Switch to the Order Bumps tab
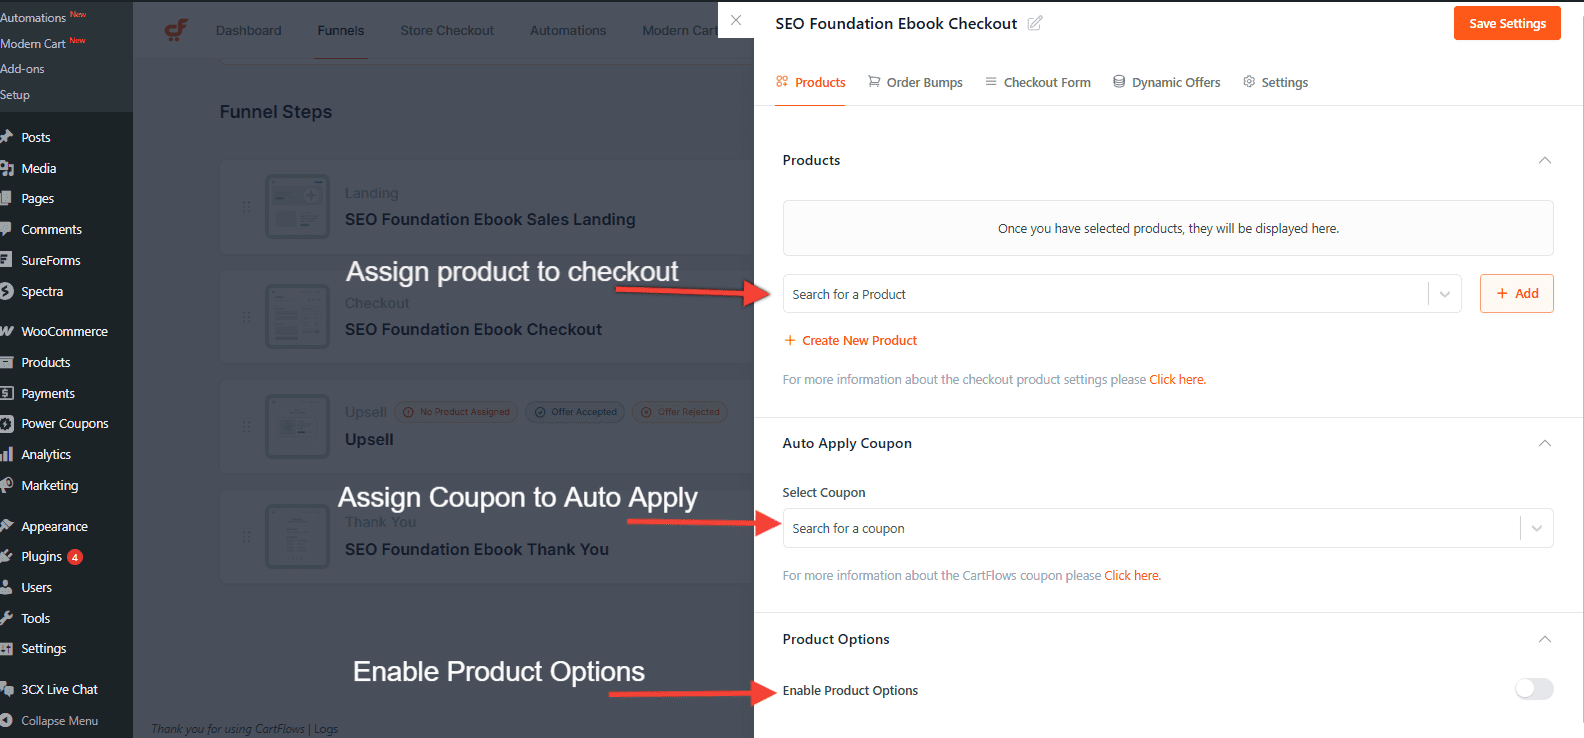 914,82
